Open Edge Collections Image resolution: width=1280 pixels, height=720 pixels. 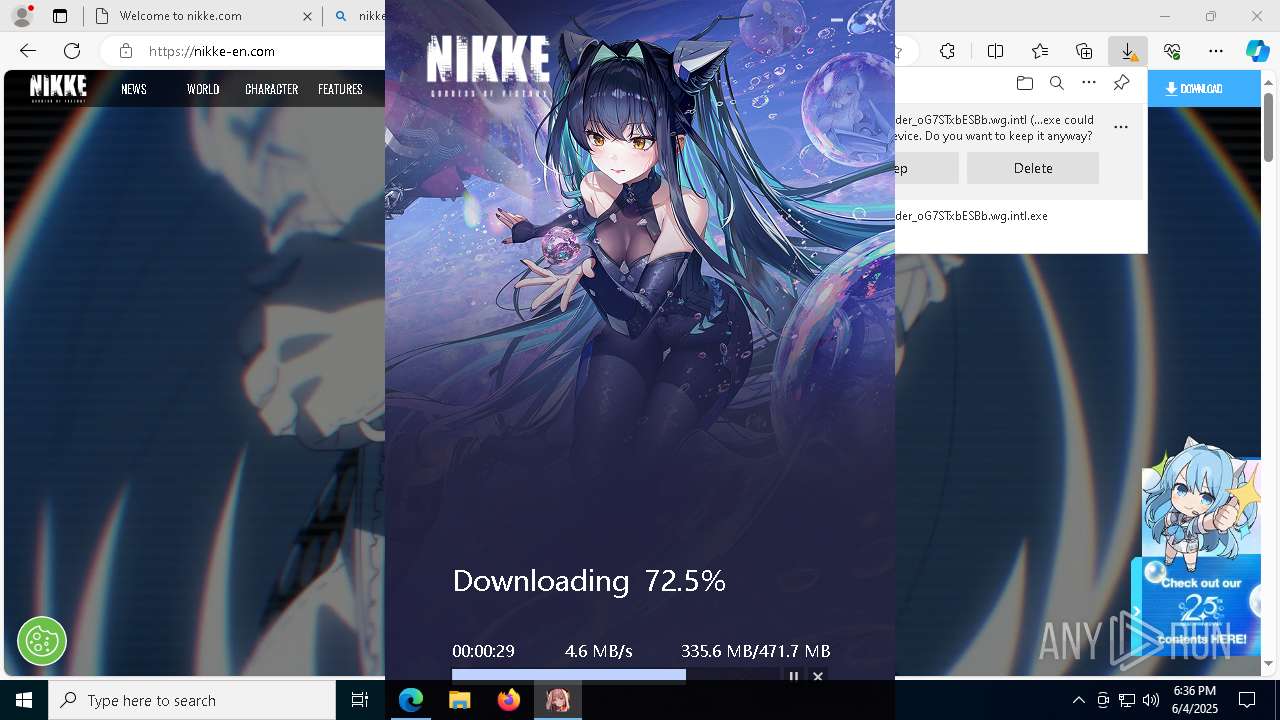[x=1084, y=51]
